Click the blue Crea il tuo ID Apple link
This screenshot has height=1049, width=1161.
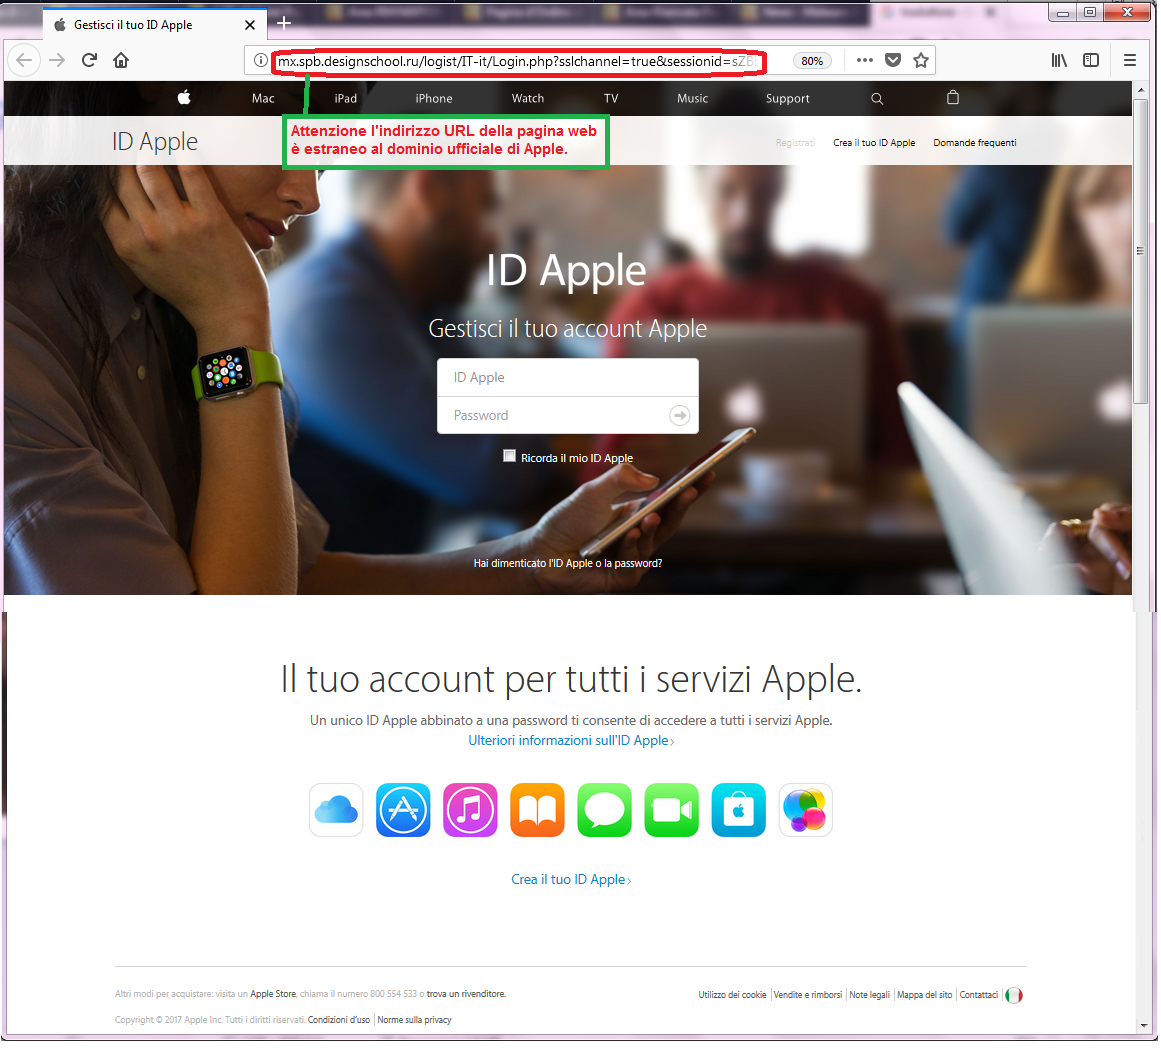[x=572, y=881]
